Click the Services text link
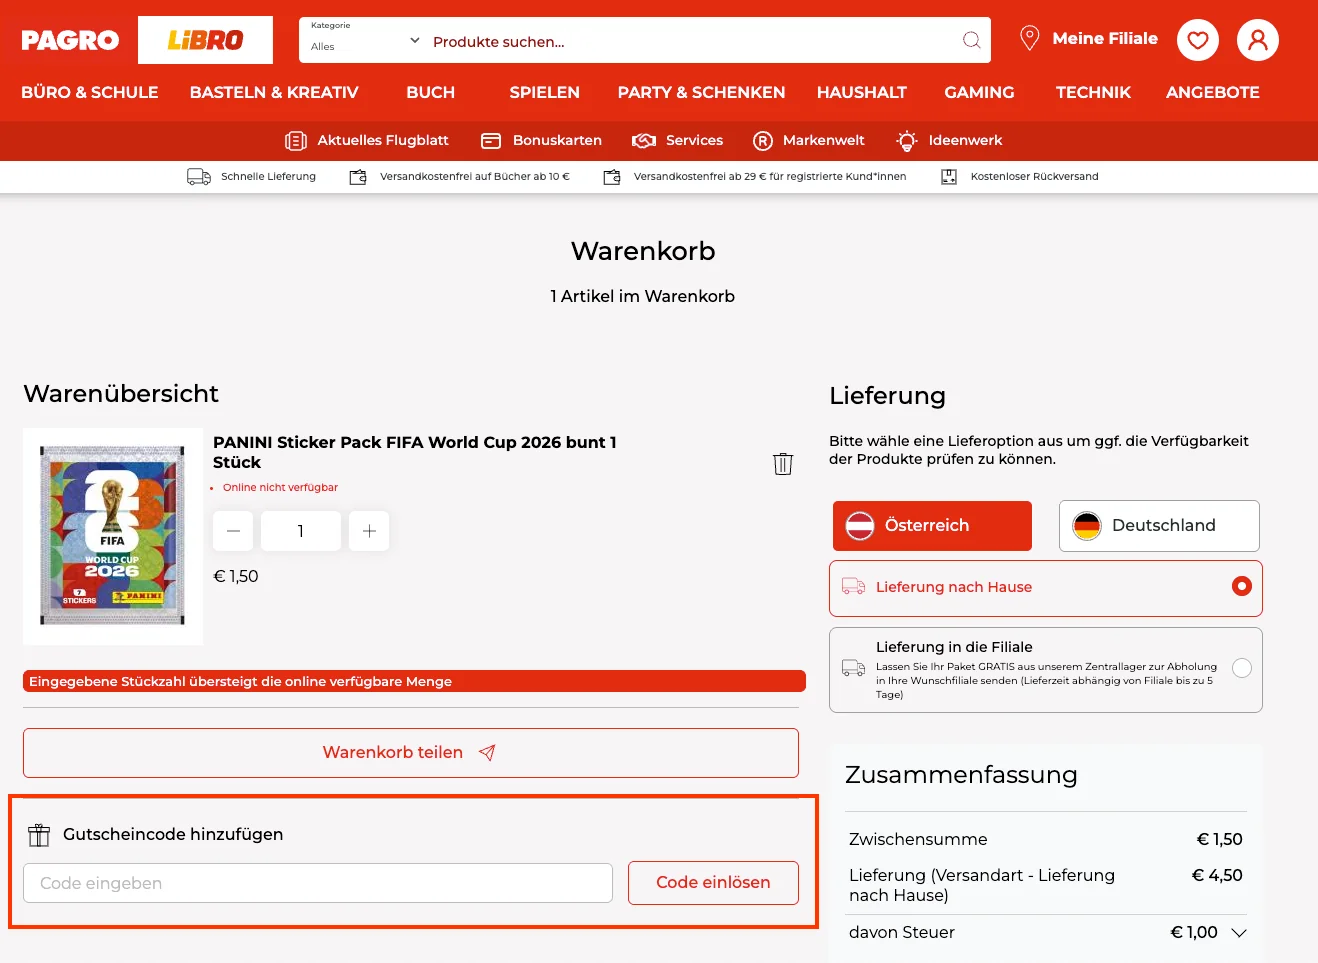The image size is (1318, 963). click(x=694, y=141)
